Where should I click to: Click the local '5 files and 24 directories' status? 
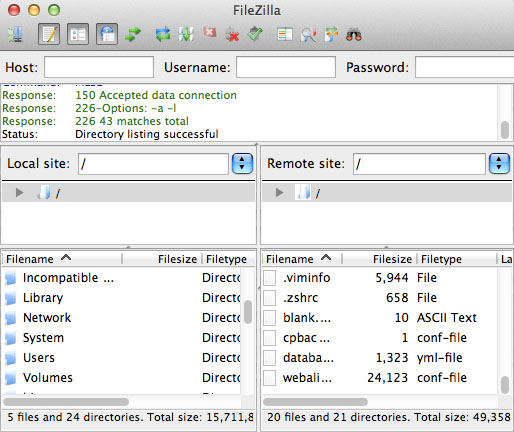(130, 417)
